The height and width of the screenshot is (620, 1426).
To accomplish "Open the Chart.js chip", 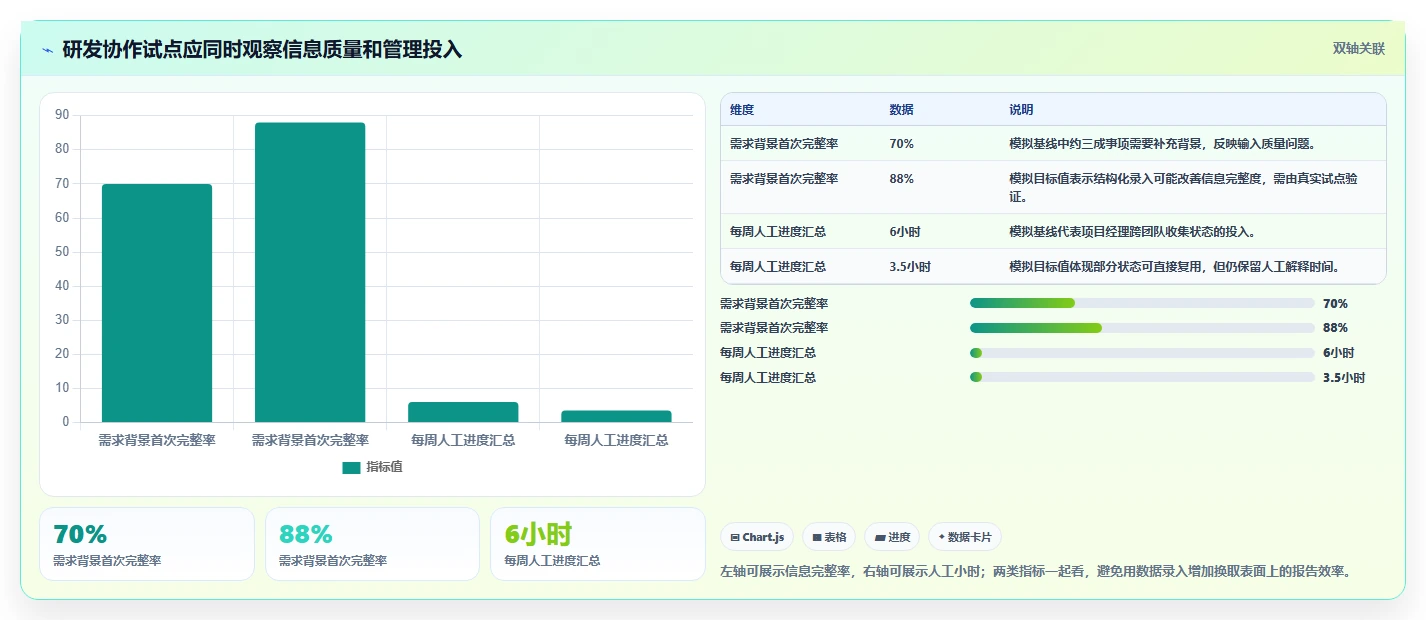I will (x=756, y=537).
